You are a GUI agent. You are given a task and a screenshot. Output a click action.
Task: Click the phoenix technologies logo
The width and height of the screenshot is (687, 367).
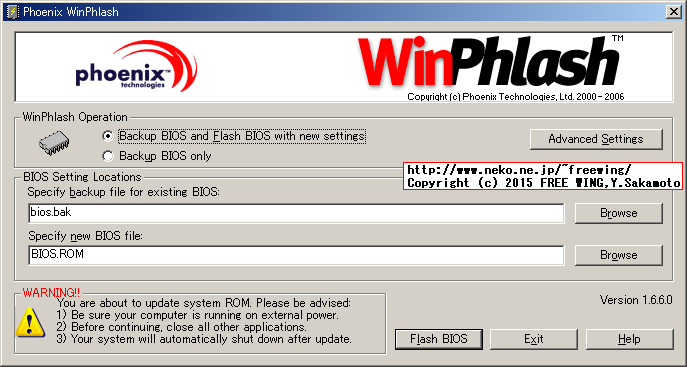click(136, 66)
